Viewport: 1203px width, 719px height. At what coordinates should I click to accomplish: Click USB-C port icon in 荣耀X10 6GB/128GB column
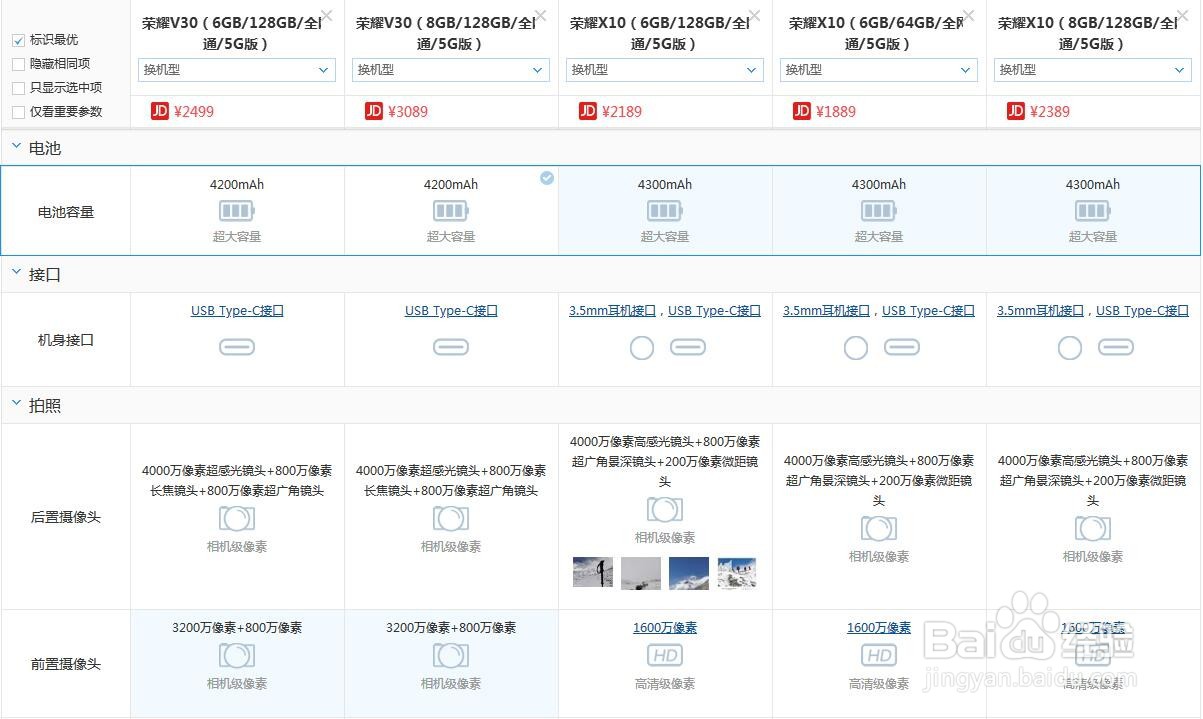pyautogui.click(x=688, y=347)
